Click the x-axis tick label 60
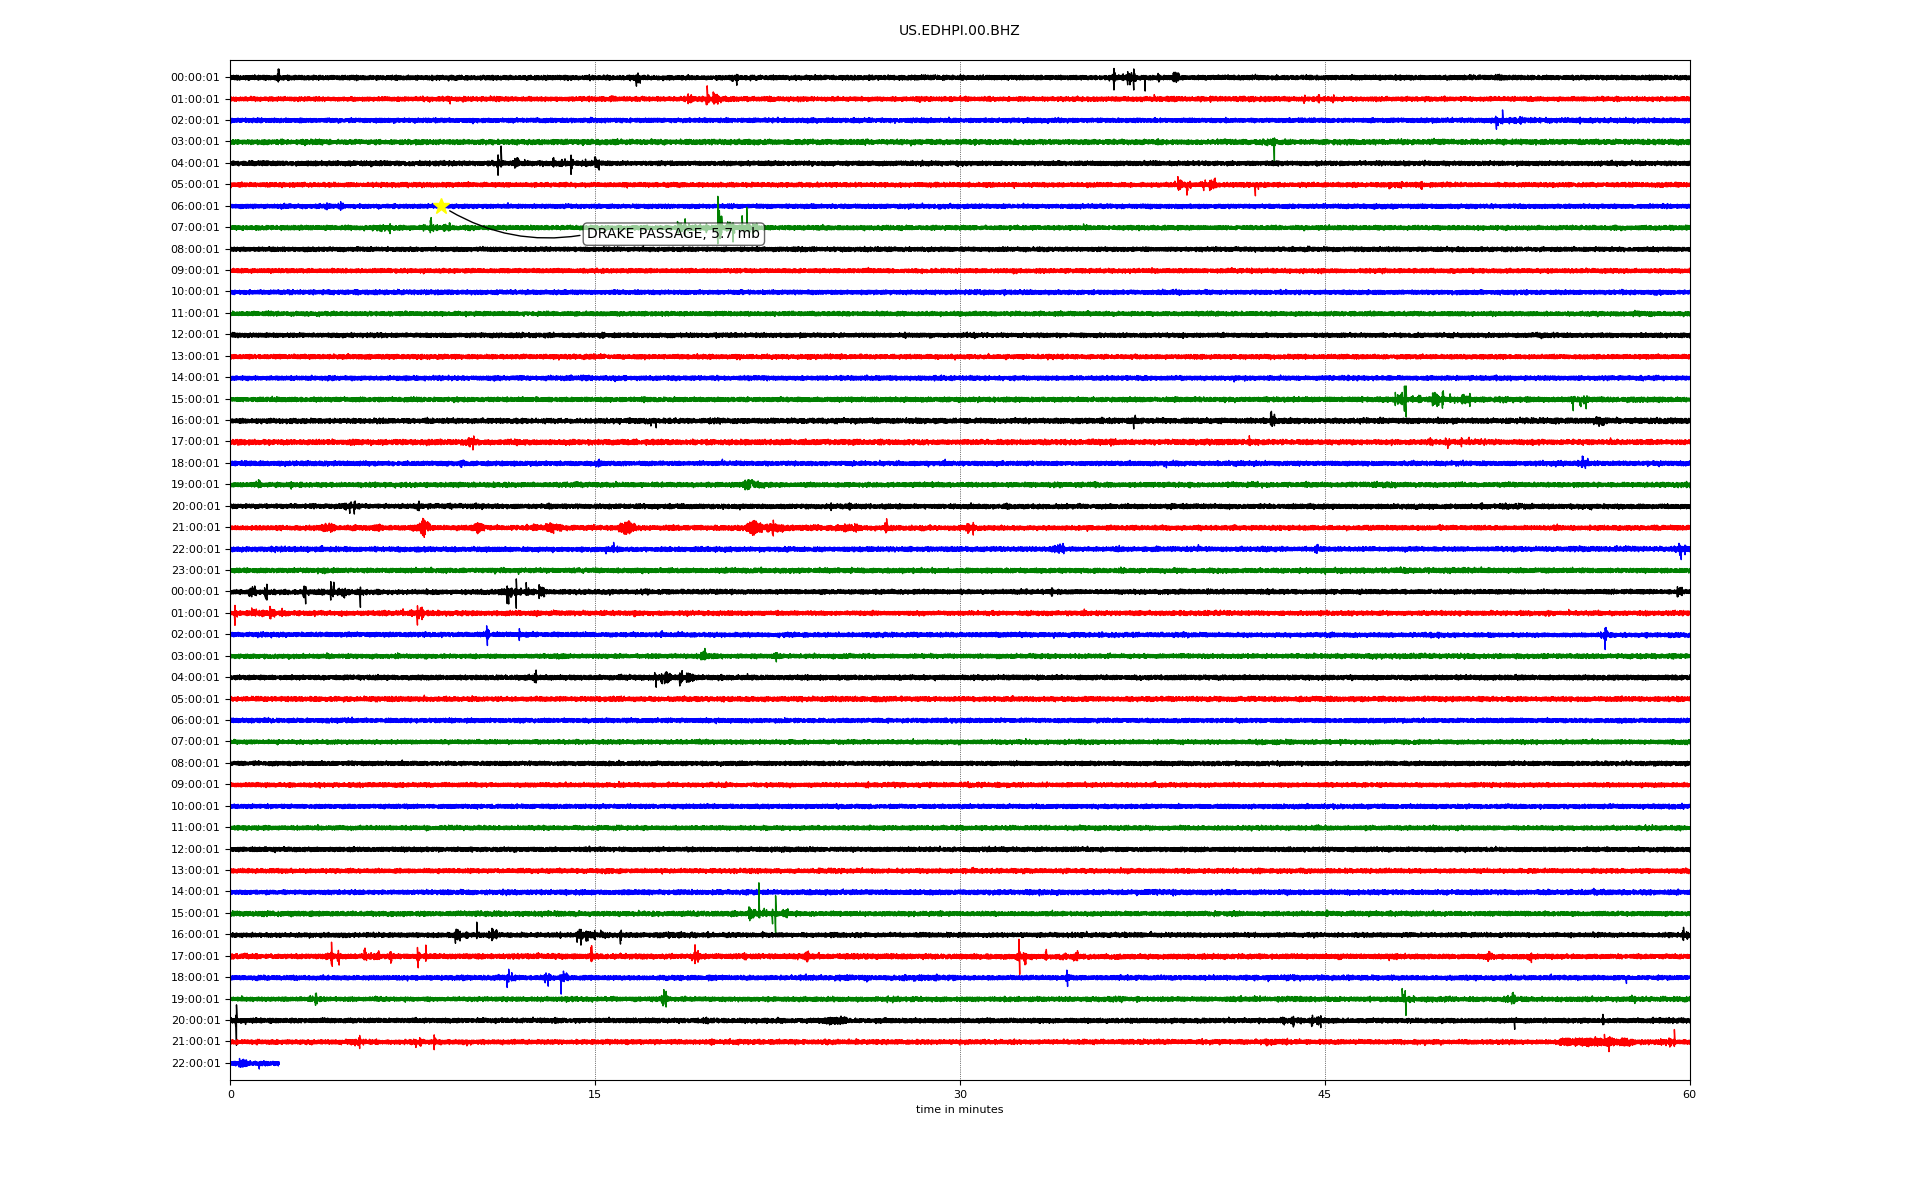 pos(1689,1094)
